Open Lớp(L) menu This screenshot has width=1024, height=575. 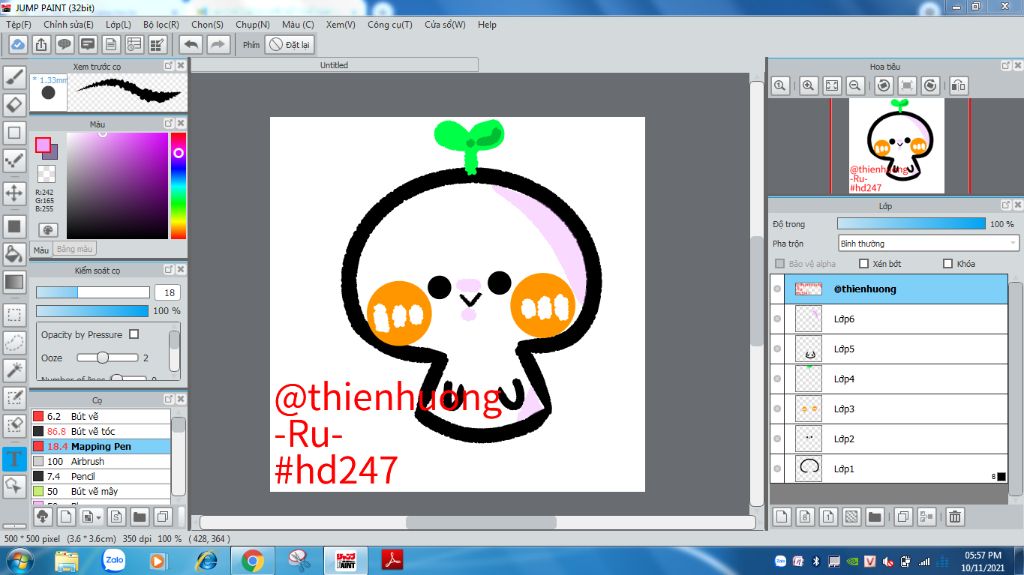tap(118, 24)
